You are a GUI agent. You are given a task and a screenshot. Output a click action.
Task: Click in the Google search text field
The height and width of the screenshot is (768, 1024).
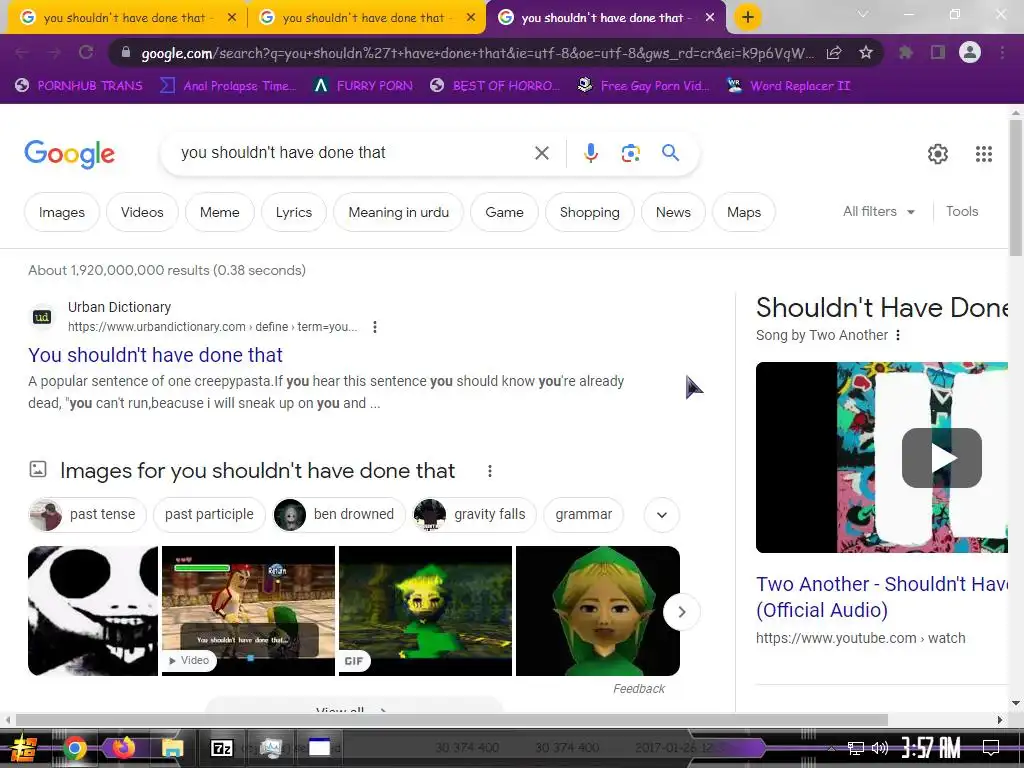(353, 153)
